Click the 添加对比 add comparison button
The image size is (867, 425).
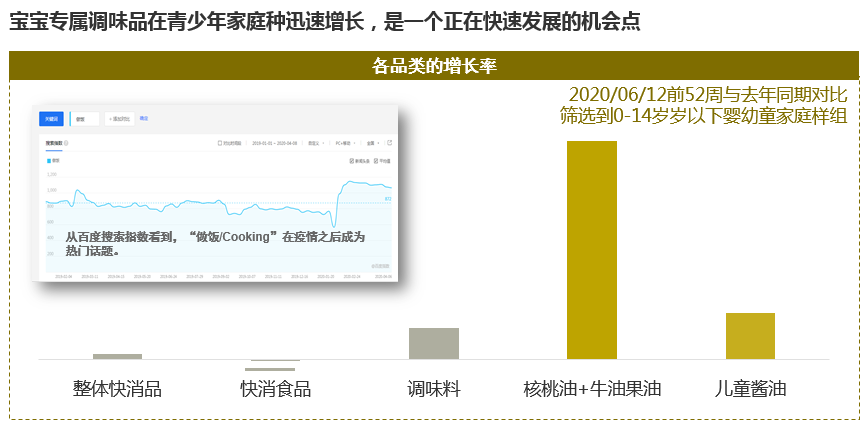pyautogui.click(x=119, y=119)
